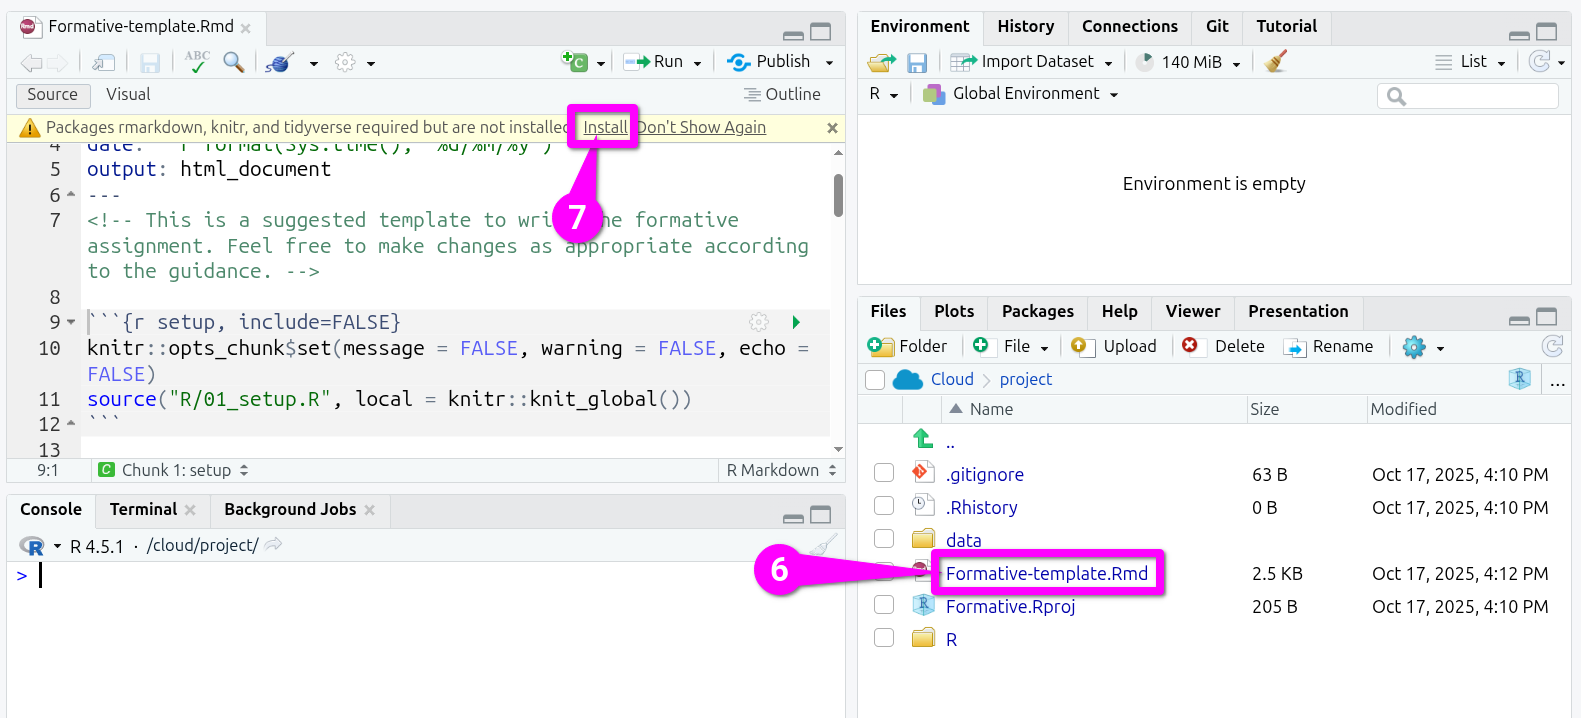
Task: Click the insert new chunk icon
Action: (574, 62)
